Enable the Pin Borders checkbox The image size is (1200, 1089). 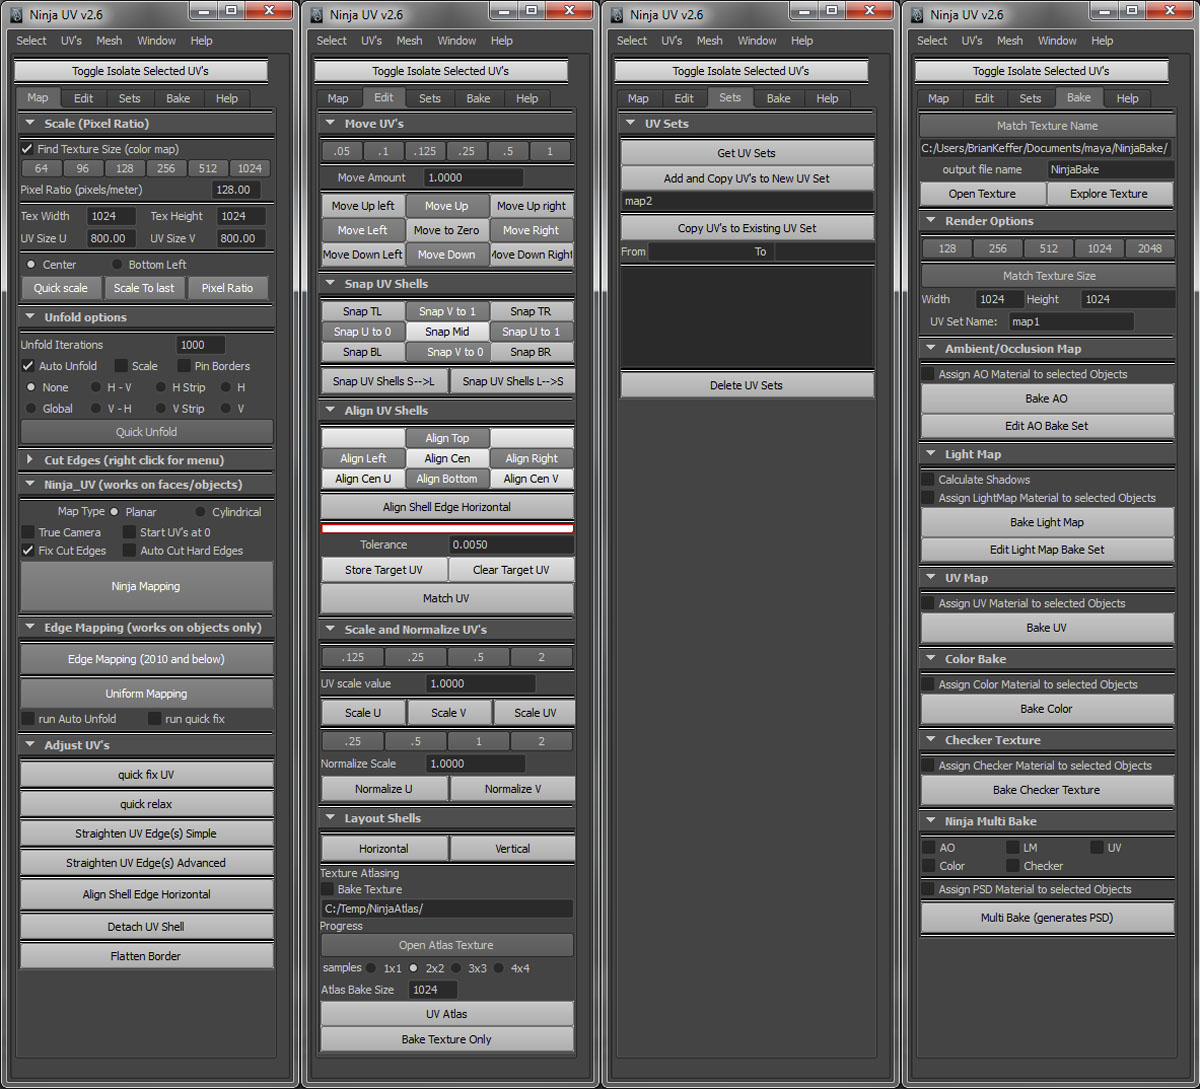click(x=184, y=366)
